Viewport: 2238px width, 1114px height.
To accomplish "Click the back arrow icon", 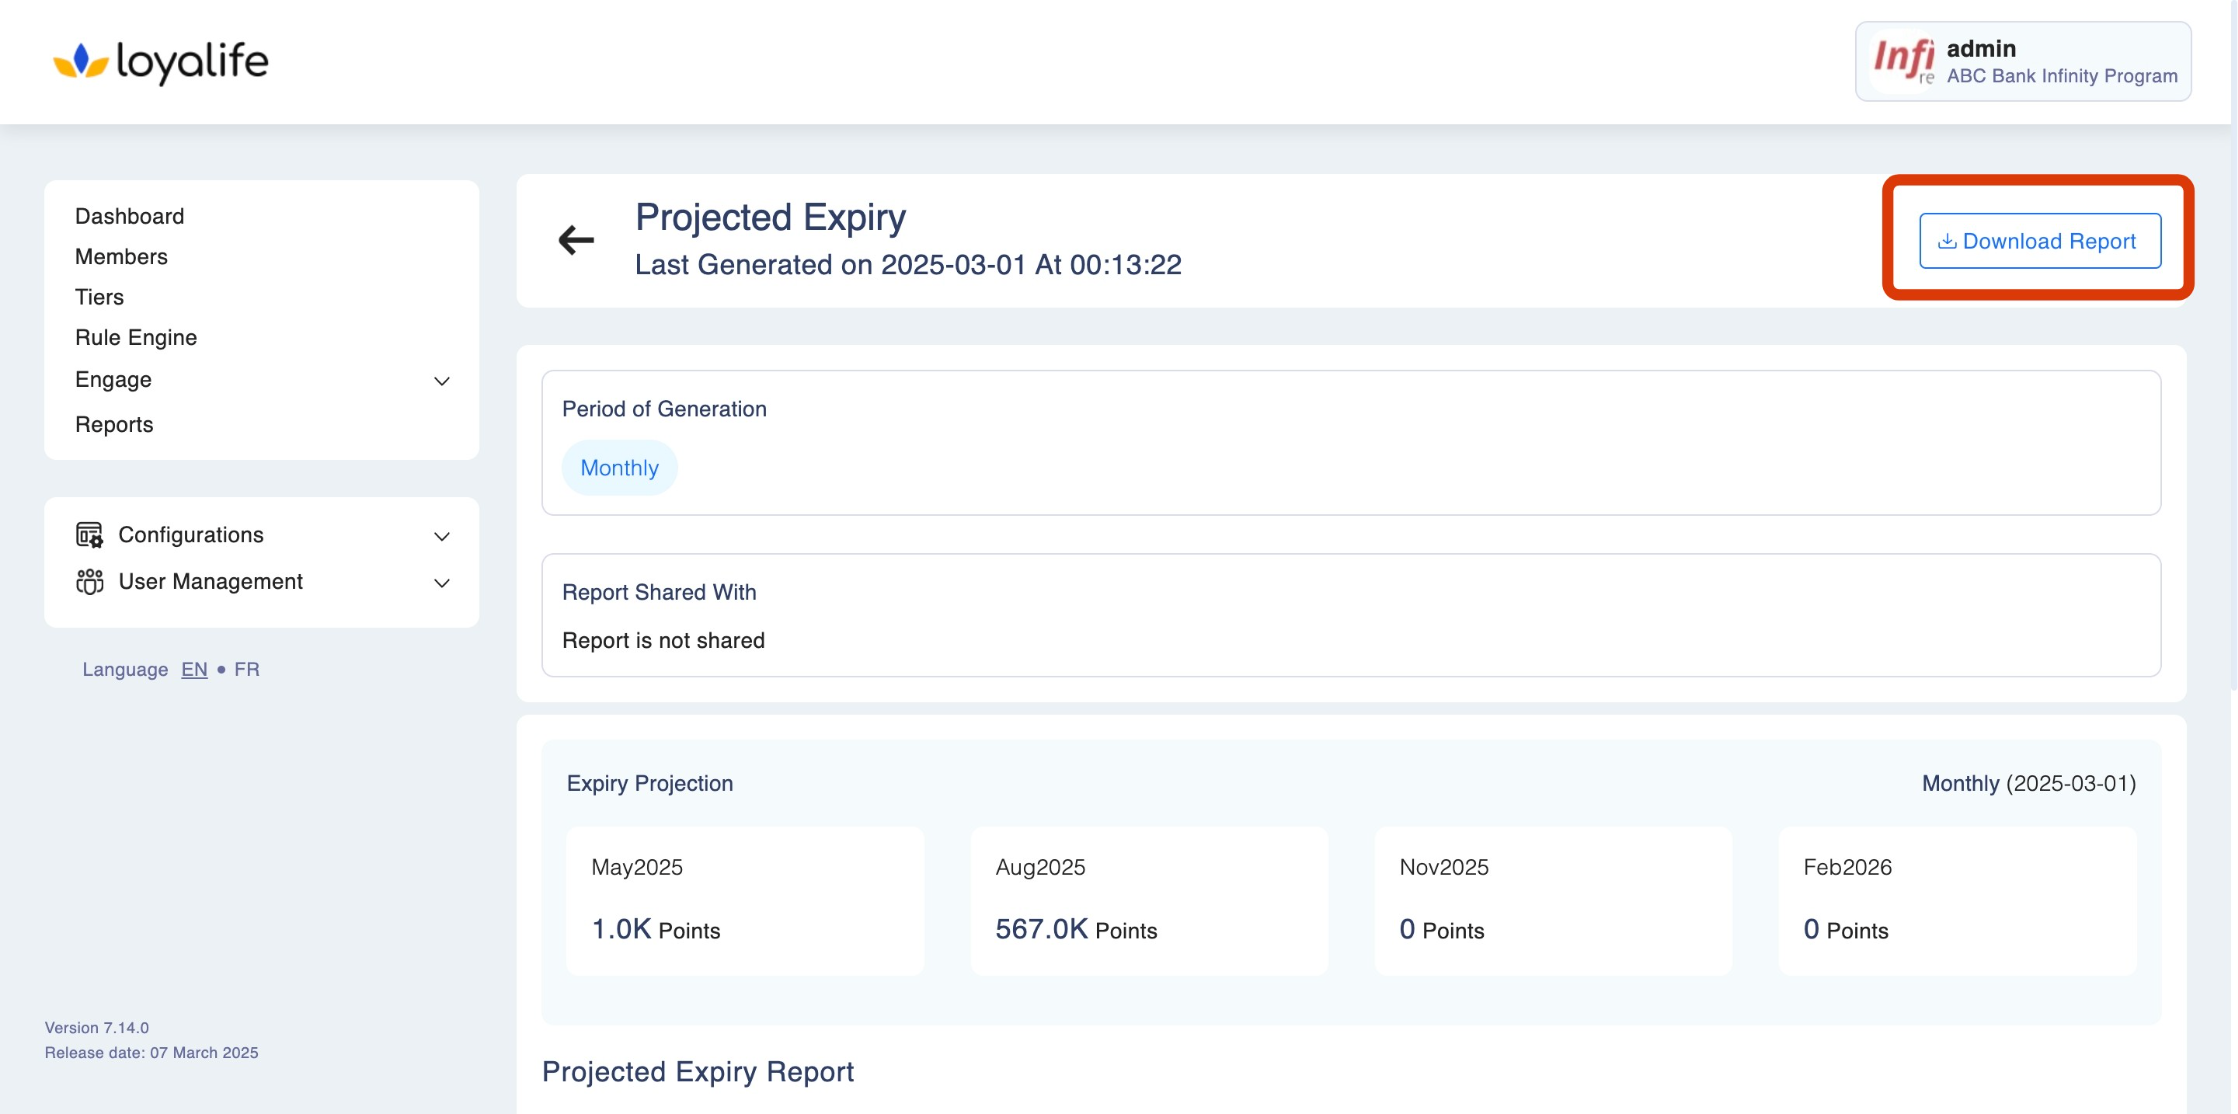I will click(576, 240).
